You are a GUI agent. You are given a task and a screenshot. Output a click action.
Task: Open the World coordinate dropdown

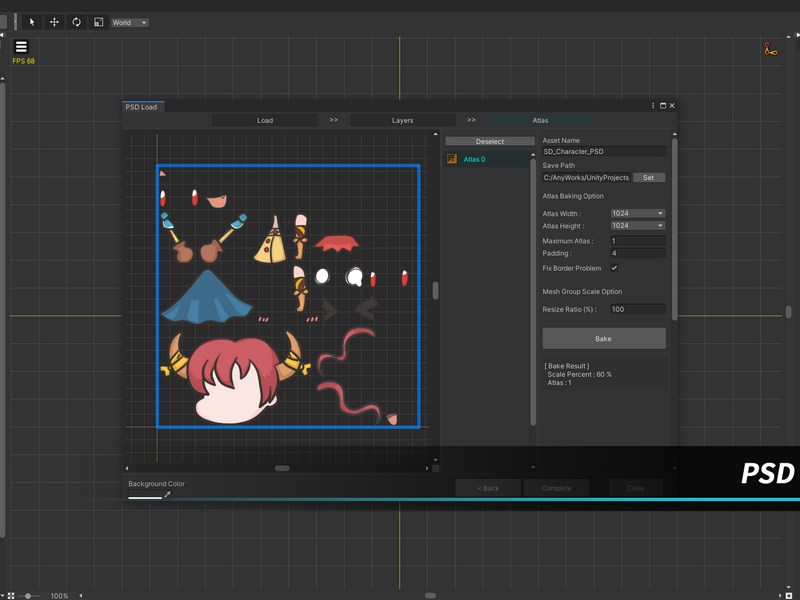point(130,22)
